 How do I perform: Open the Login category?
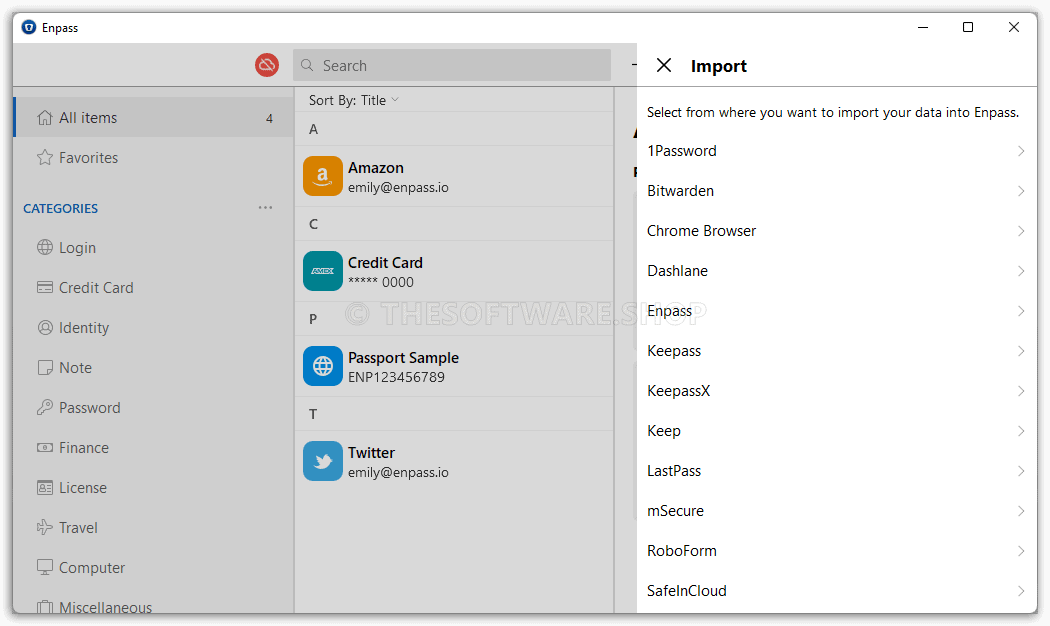pos(153,247)
